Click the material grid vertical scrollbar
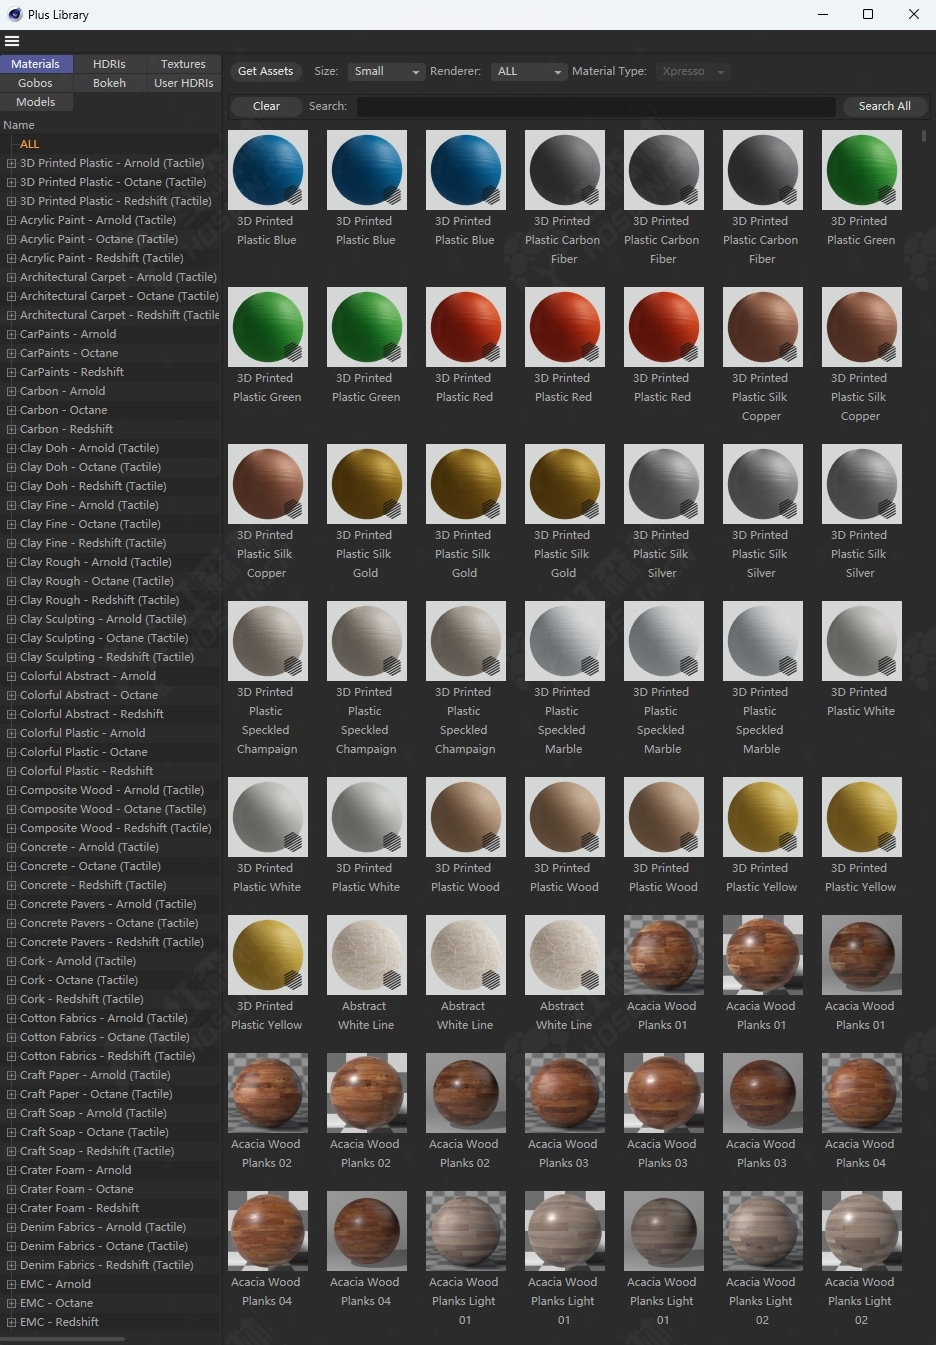Screen dimensions: 936x1345 pos(924,136)
